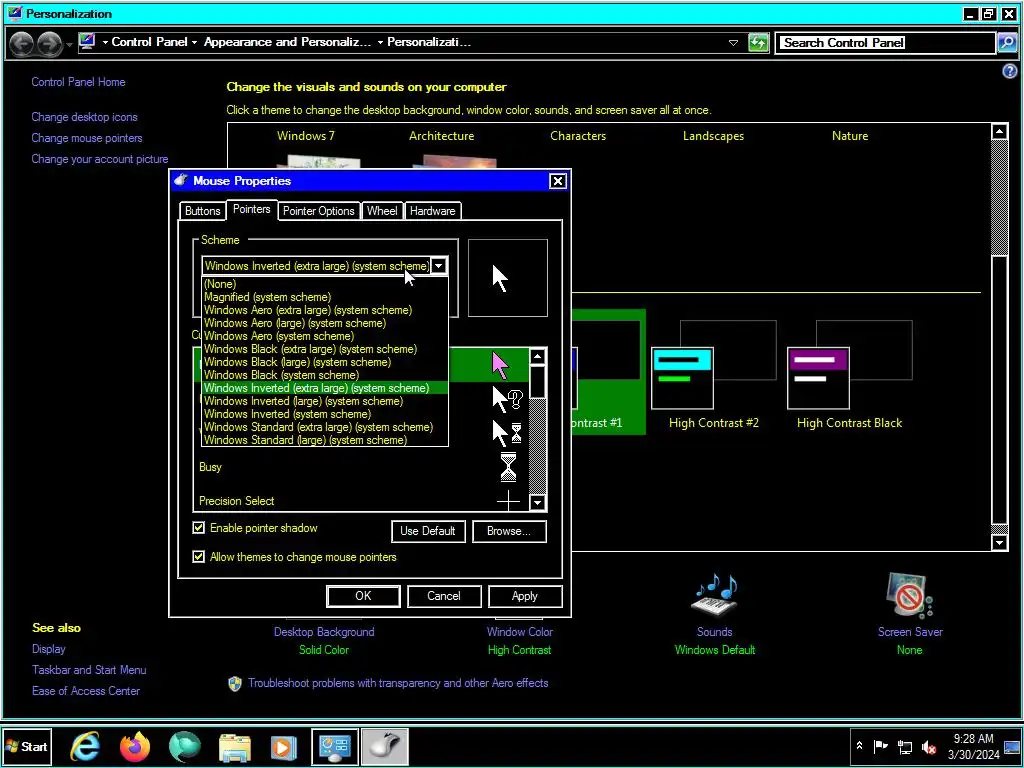Click in the Search Control Panel field

point(885,42)
